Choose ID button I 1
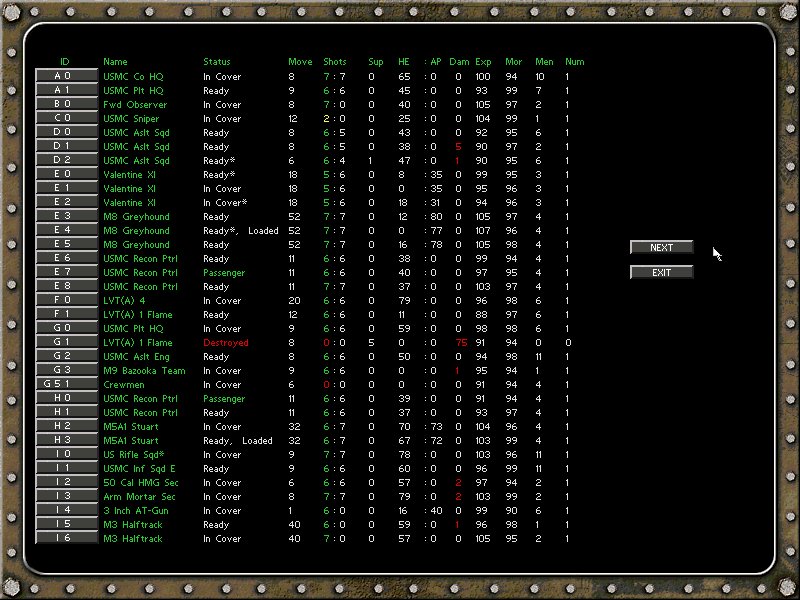The width and height of the screenshot is (800, 600). (x=66, y=469)
